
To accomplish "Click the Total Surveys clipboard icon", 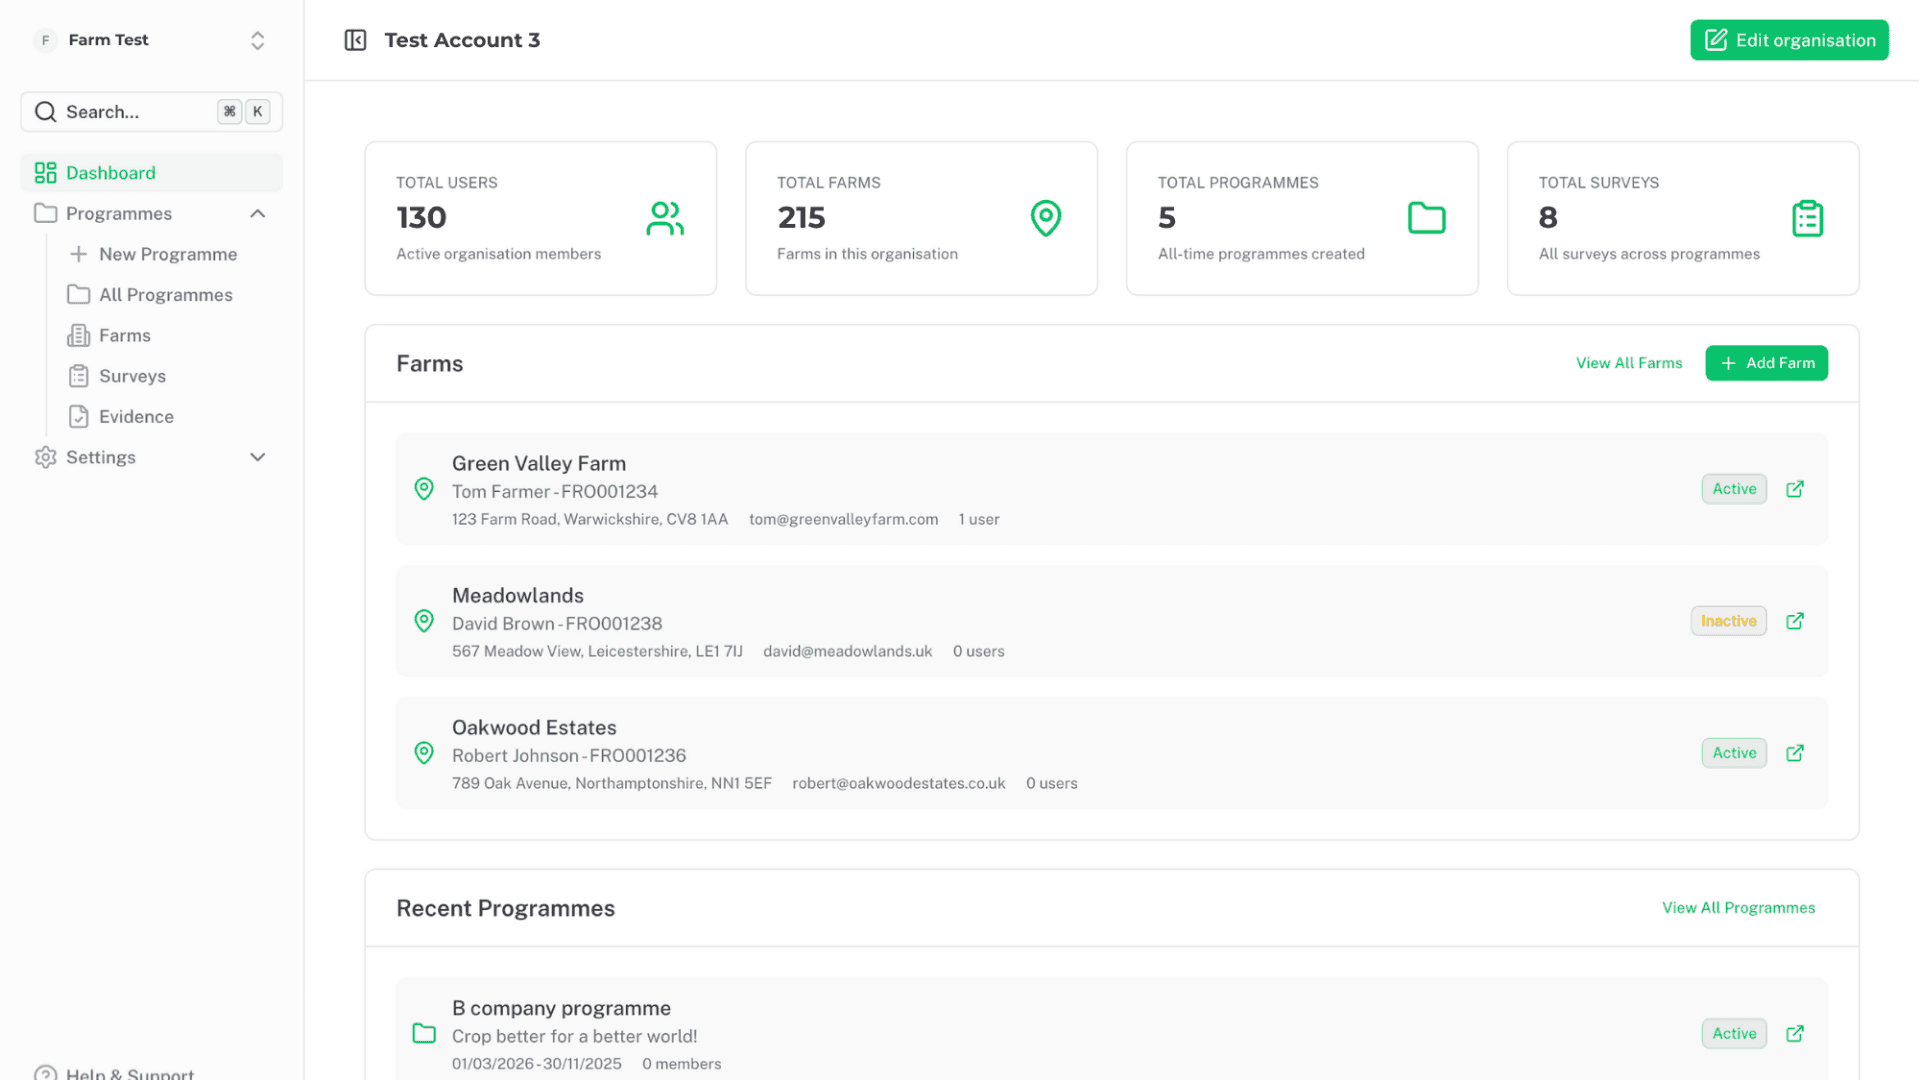I will point(1807,218).
